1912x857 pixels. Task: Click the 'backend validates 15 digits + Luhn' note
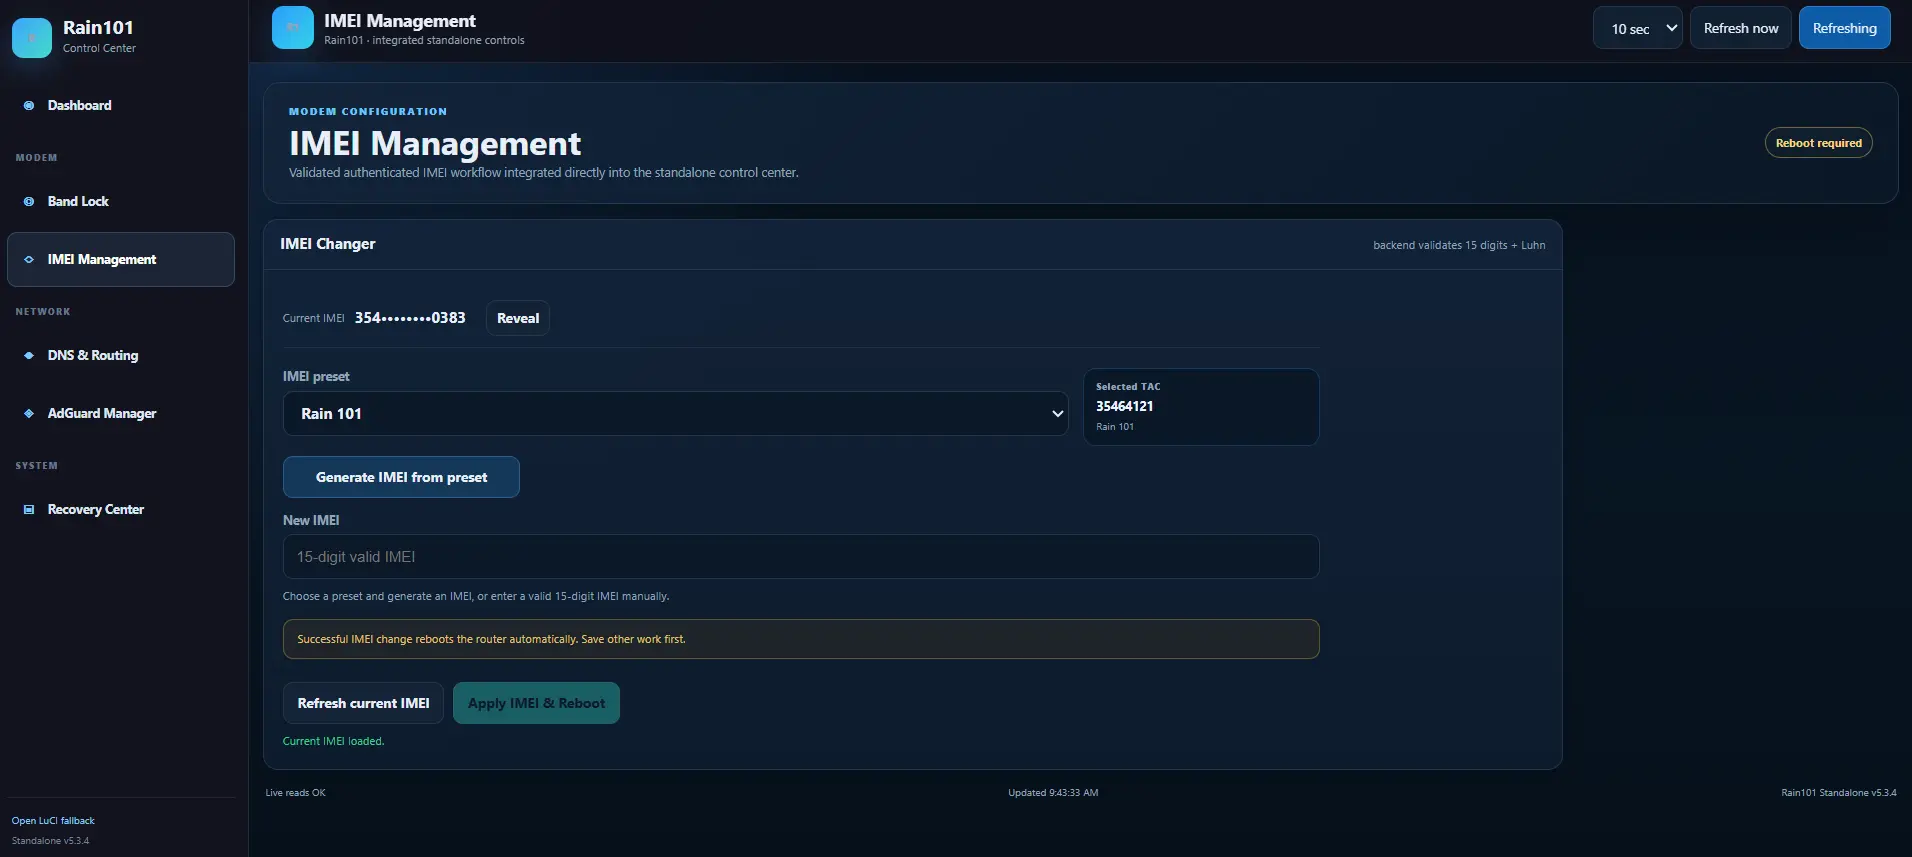point(1459,245)
